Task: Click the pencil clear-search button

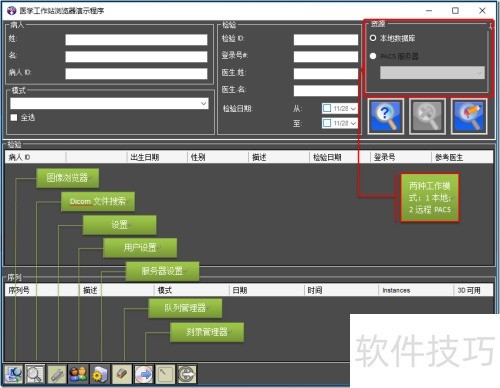Action: pos(469,116)
